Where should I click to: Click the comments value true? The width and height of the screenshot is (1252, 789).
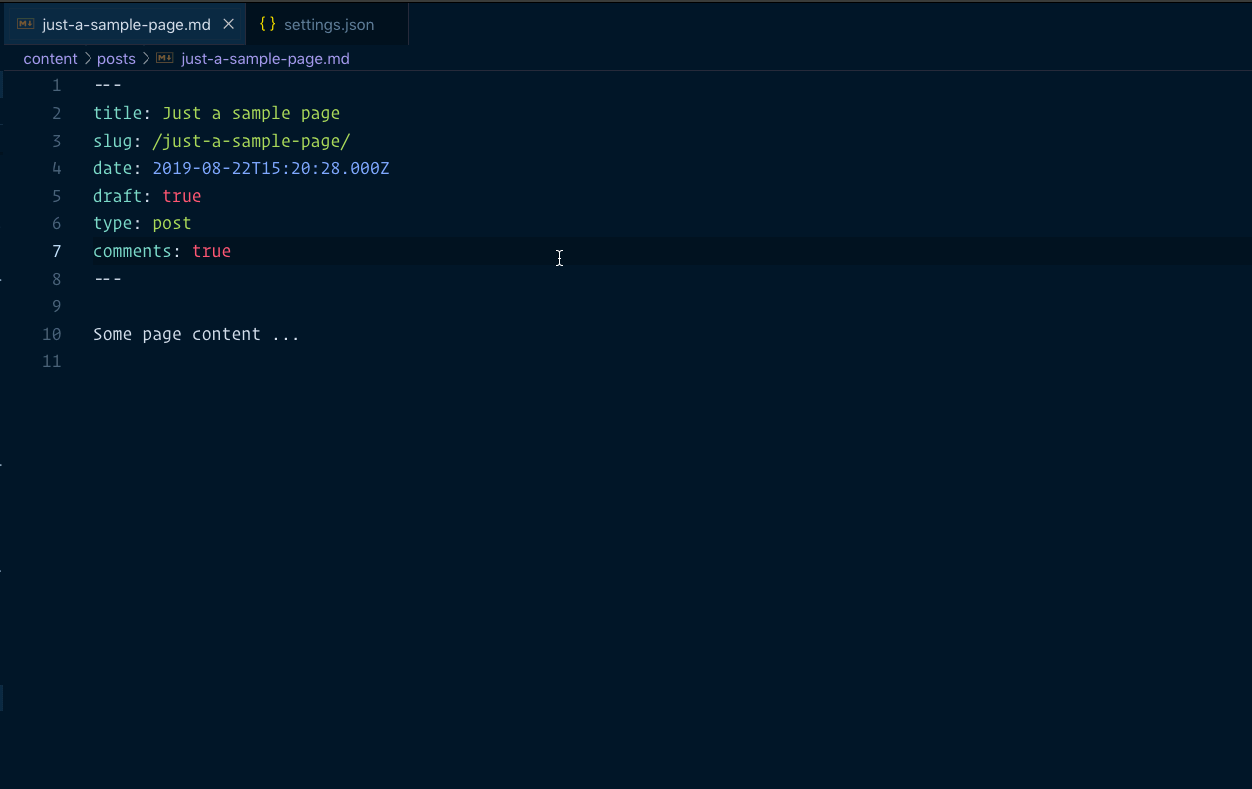pos(211,251)
